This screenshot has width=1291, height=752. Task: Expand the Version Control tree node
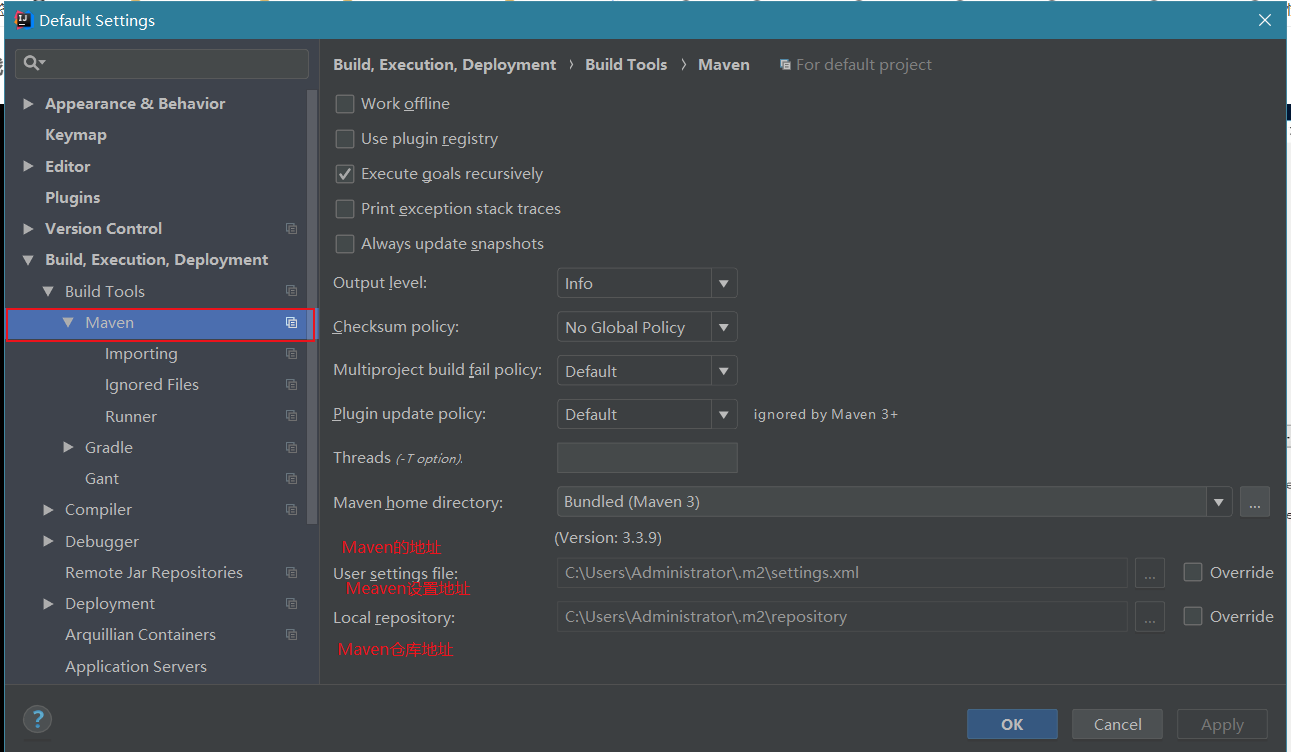click(x=28, y=229)
